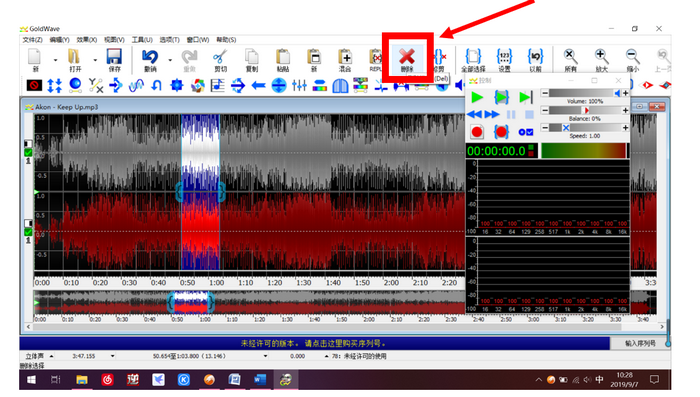Open the 选项(T) menu
The height and width of the screenshot is (397, 700).
(x=170, y=40)
